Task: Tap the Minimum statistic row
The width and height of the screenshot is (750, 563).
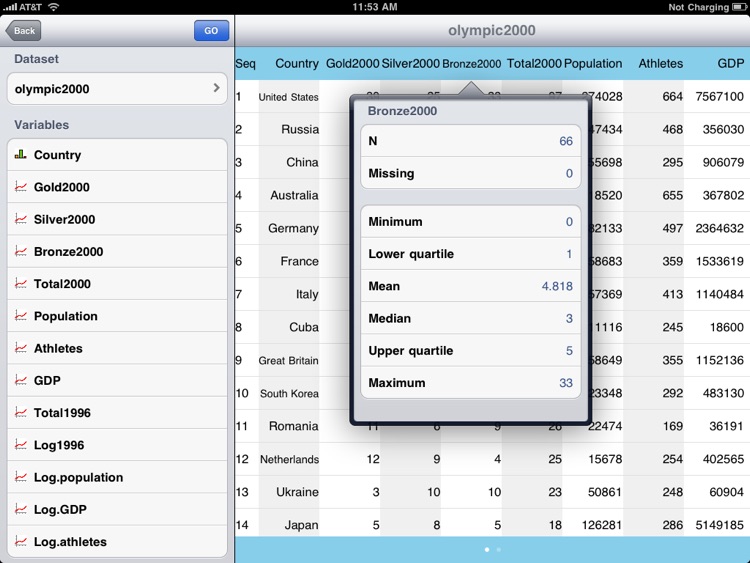Action: [x=471, y=221]
